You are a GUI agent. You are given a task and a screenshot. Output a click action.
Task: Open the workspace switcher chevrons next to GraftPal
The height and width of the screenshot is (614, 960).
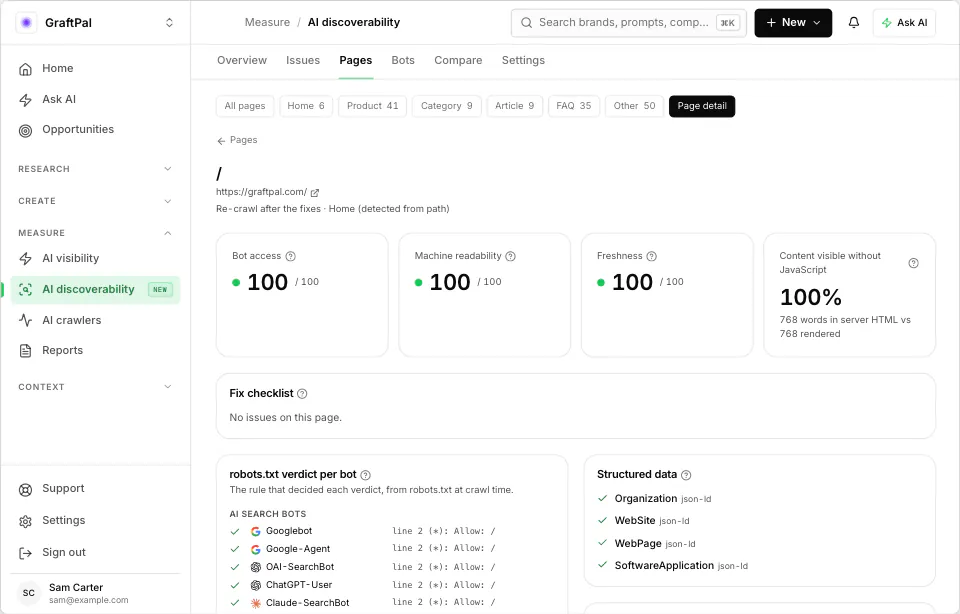click(x=169, y=23)
